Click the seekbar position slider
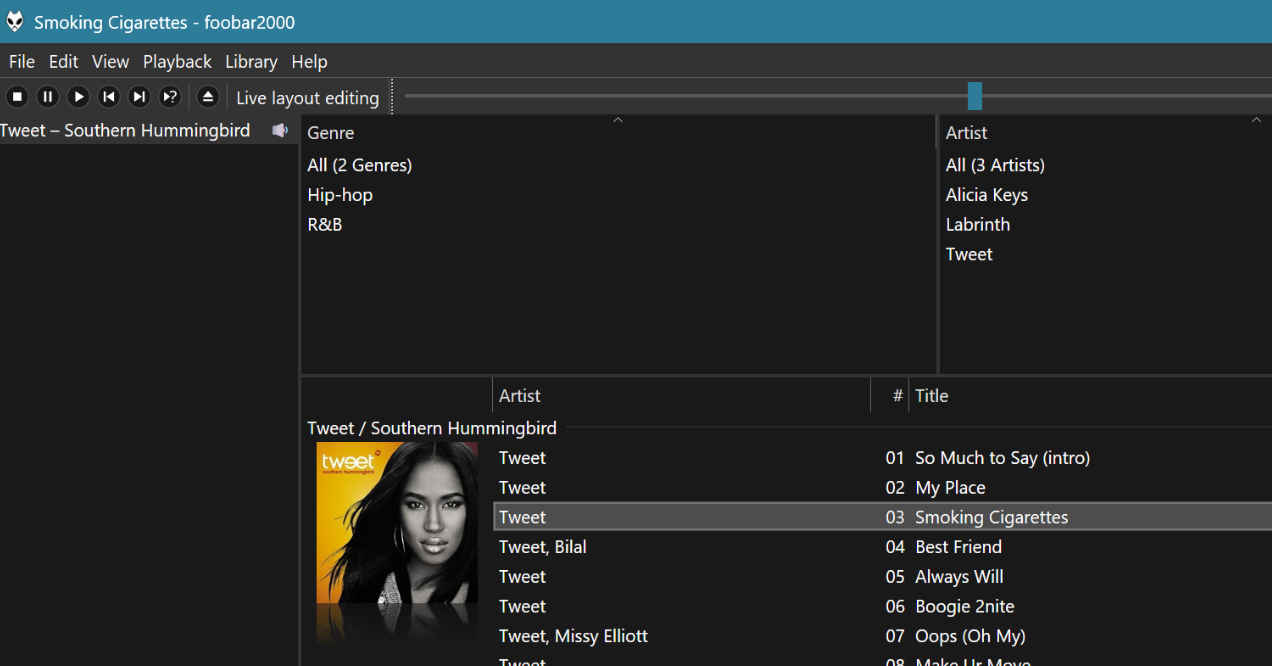The image size is (1272, 666). 974,96
